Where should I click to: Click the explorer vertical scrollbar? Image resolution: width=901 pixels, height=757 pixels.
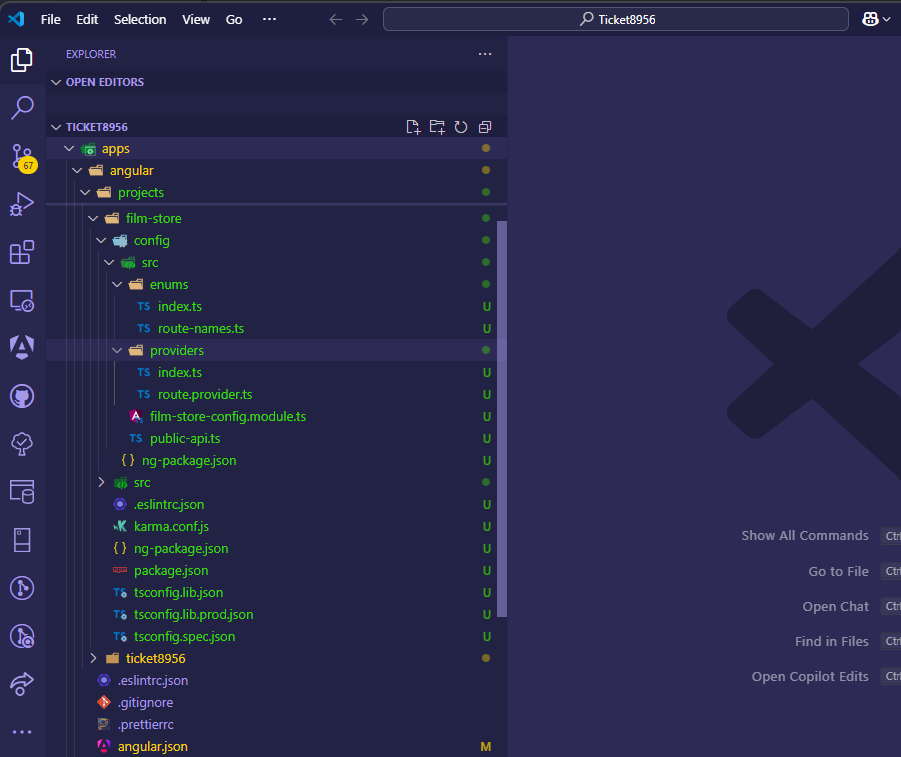coord(502,418)
